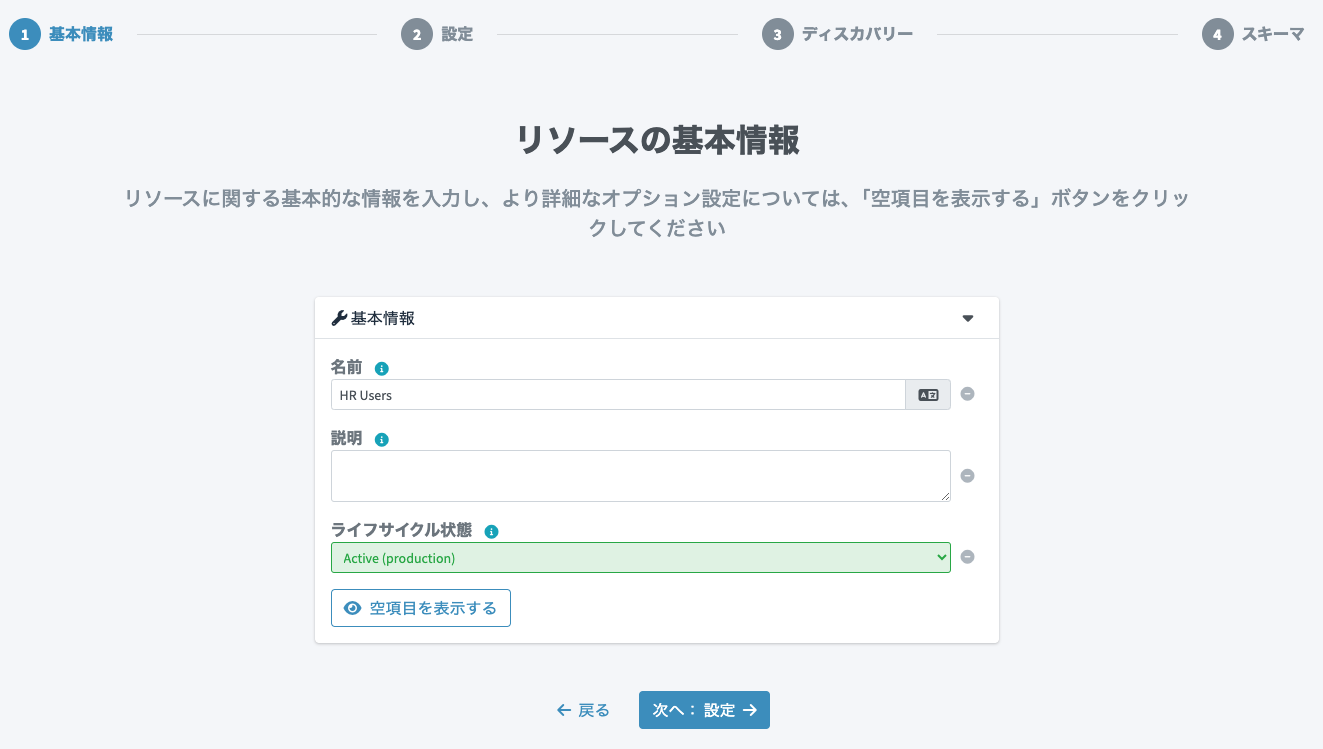Viewport: 1323px width, 749px height.
Task: Click the info icon next to 名前
Action: tap(381, 368)
